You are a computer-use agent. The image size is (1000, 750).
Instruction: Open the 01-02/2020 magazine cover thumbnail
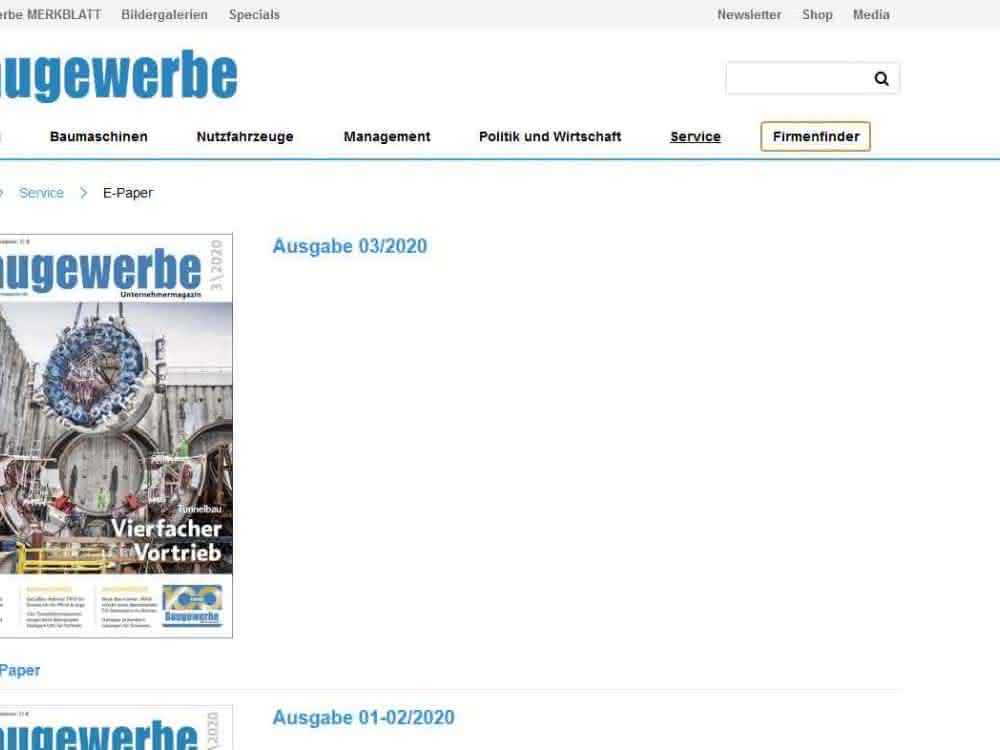point(116,728)
